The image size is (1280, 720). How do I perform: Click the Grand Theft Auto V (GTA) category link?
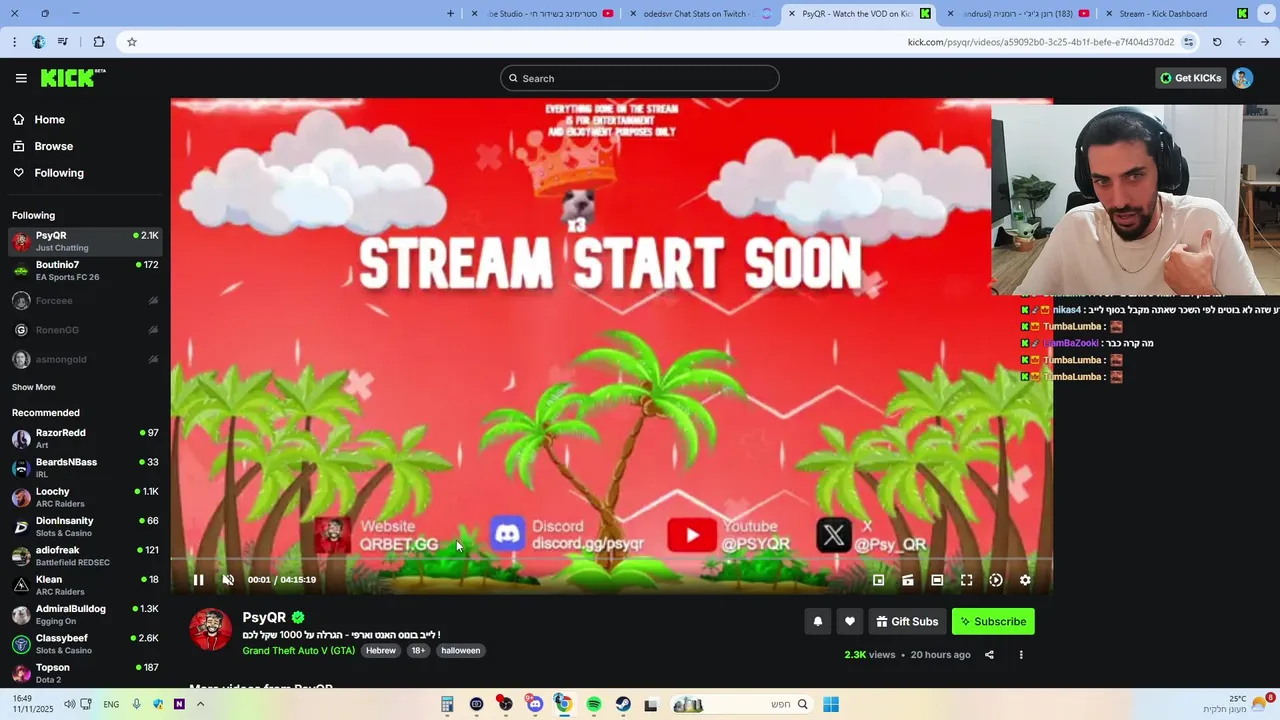click(x=298, y=650)
